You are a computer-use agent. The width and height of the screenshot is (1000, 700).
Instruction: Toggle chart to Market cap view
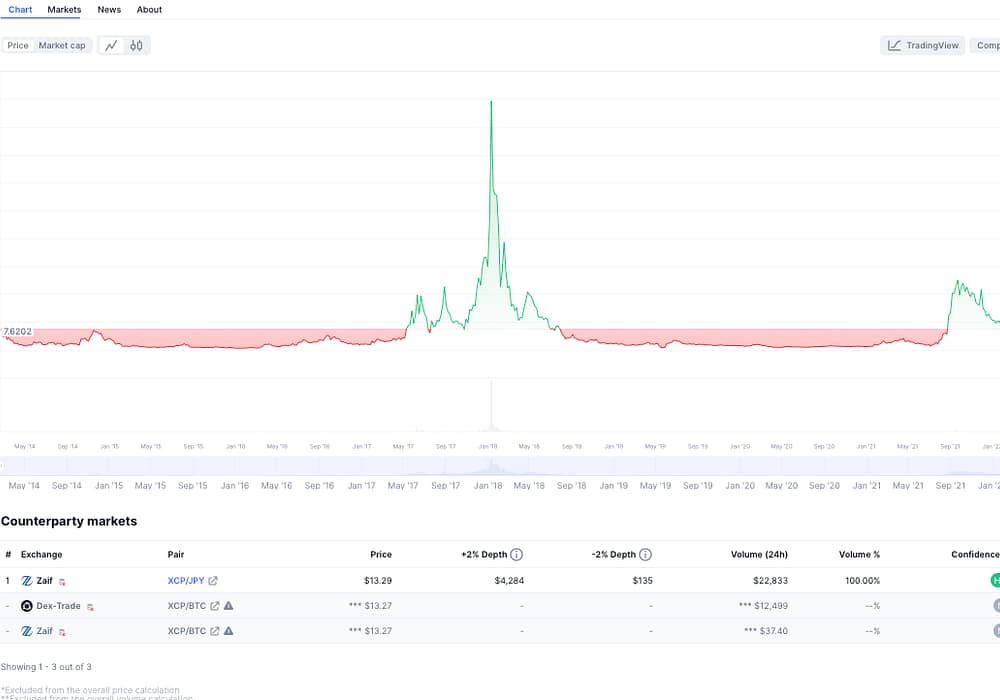tap(62, 45)
